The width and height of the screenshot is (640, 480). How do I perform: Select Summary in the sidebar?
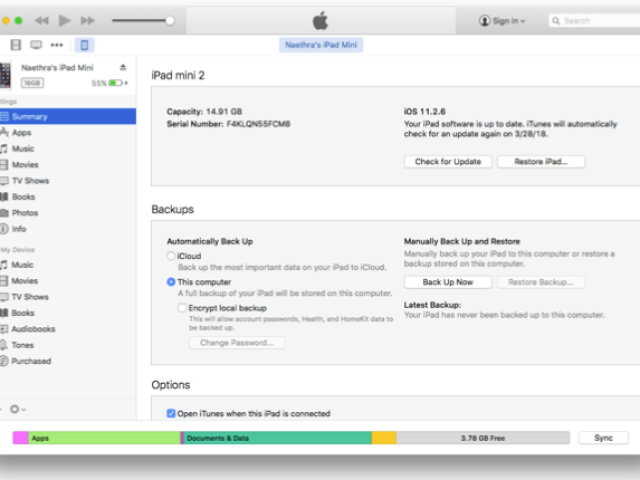pyautogui.click(x=68, y=116)
